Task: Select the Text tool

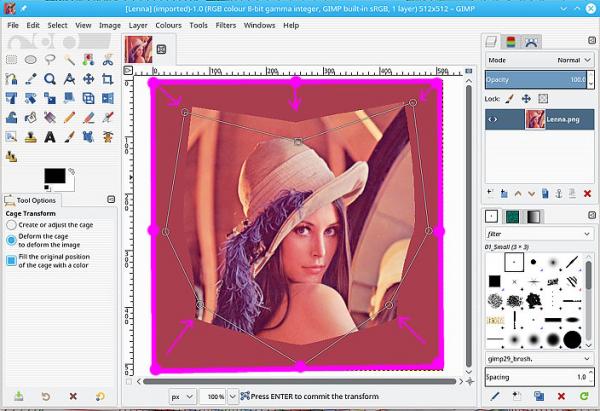Action: [50, 137]
